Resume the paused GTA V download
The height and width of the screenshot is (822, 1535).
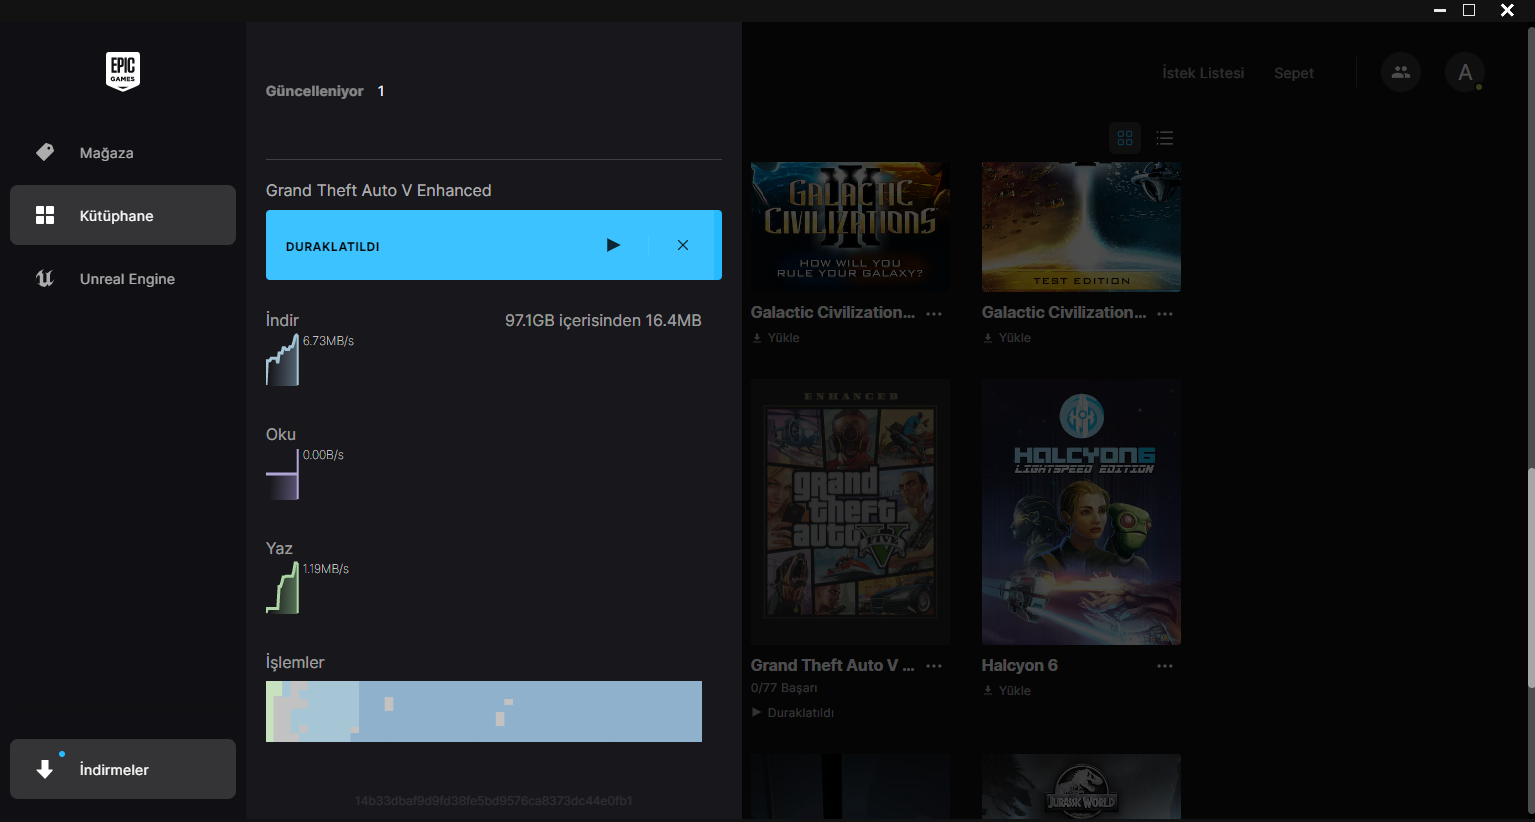click(x=613, y=245)
